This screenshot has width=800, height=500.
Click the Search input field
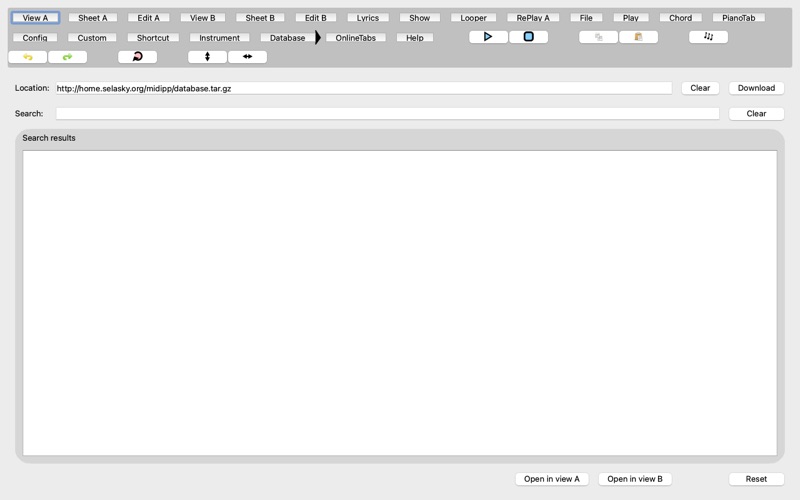click(x=387, y=113)
